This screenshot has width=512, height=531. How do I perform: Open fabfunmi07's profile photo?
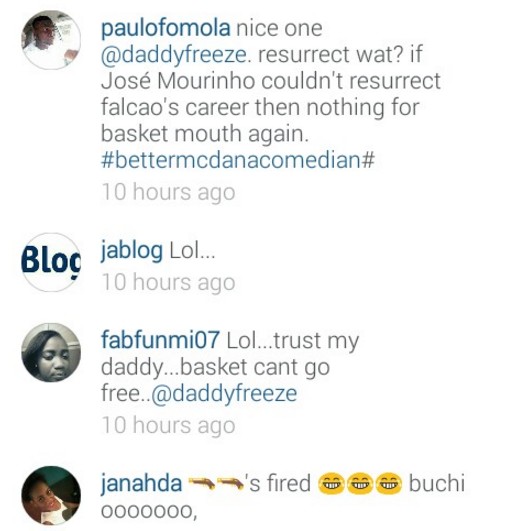tap(51, 353)
